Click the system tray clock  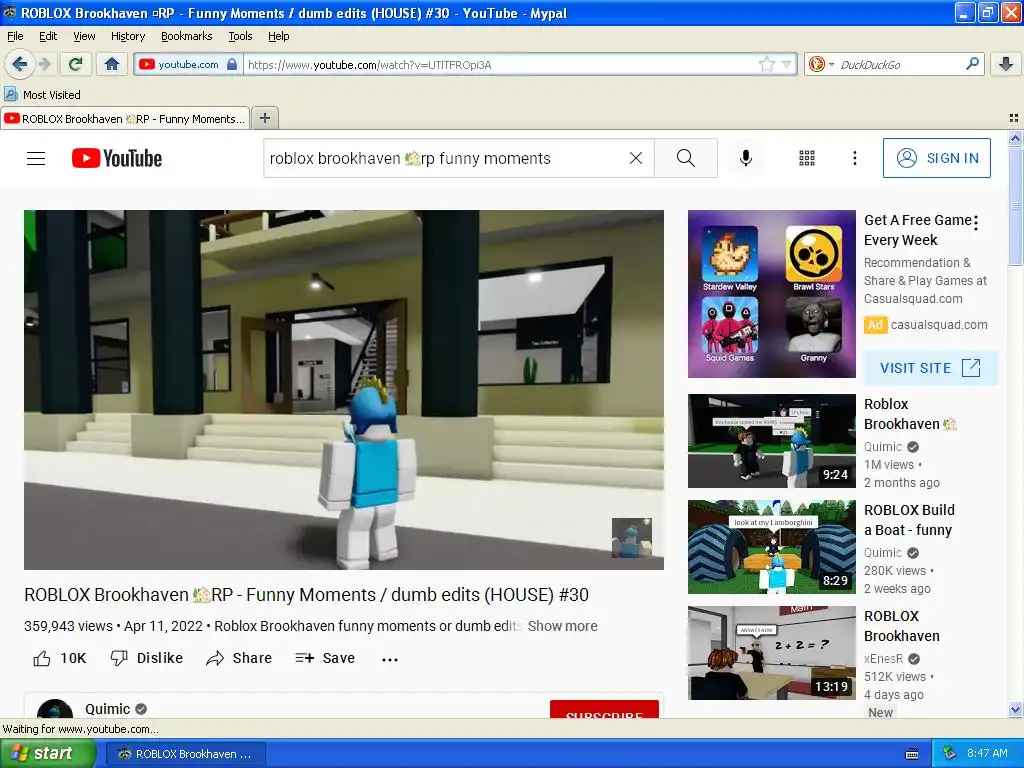[987, 753]
